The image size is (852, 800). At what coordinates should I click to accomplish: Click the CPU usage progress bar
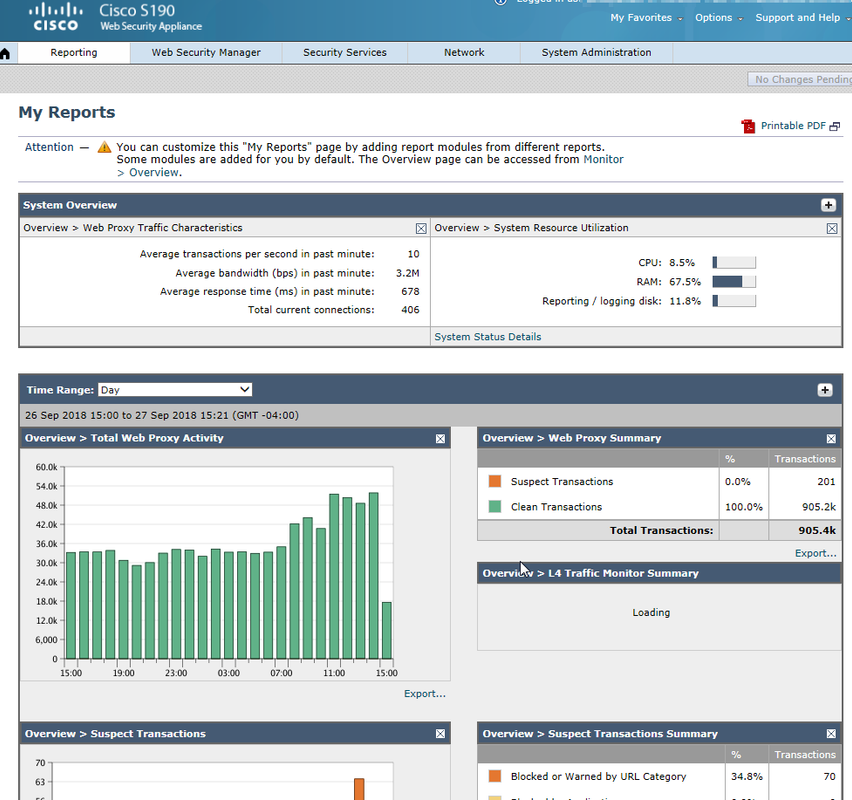pyautogui.click(x=734, y=263)
